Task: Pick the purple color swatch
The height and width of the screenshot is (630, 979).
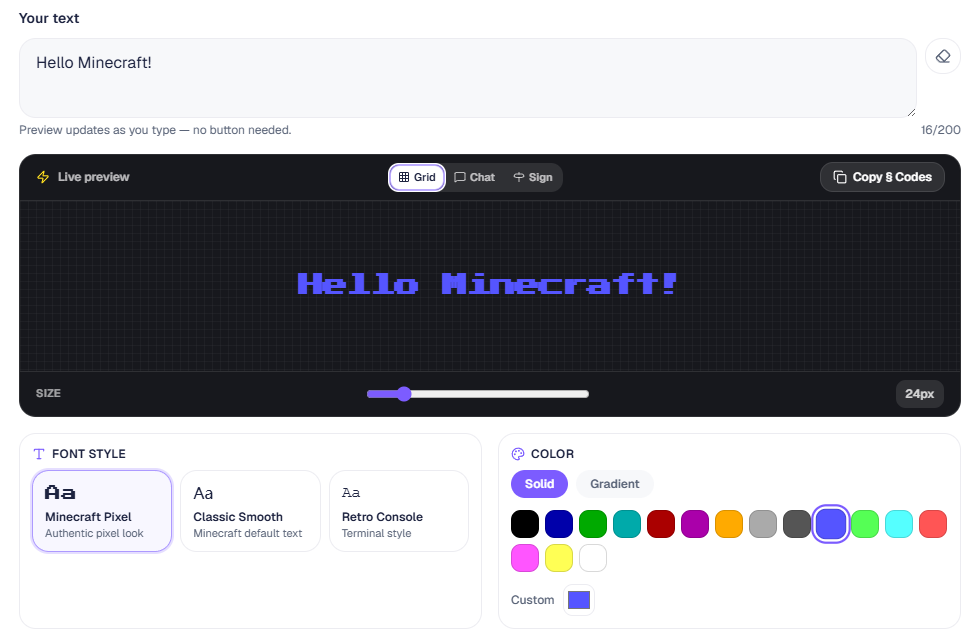Action: (x=695, y=524)
